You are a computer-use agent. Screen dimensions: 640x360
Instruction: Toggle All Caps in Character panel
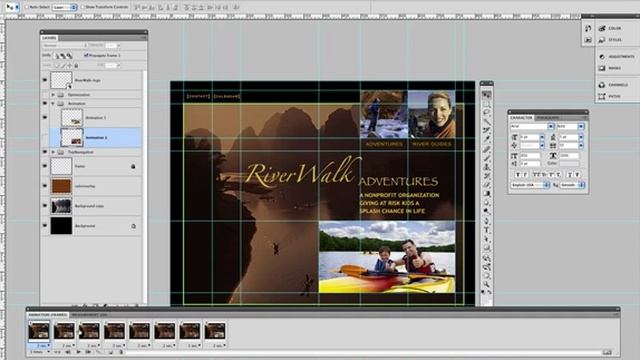pos(536,175)
